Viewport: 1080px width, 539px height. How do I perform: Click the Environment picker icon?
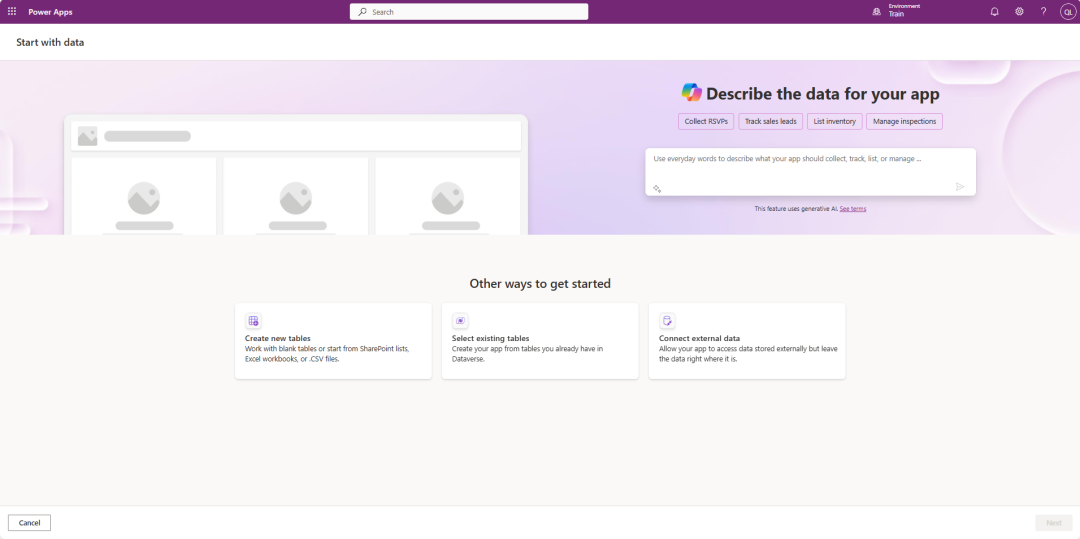(876, 12)
